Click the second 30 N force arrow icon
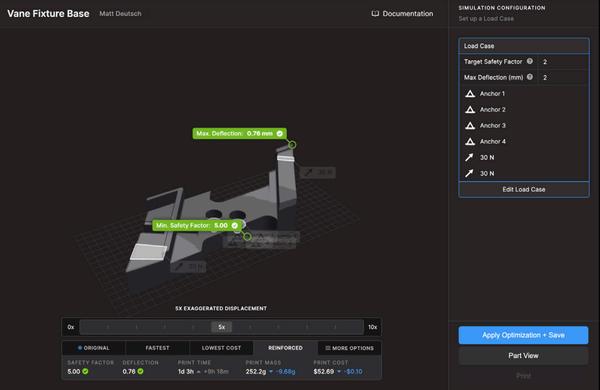600x390 pixels. click(x=469, y=173)
